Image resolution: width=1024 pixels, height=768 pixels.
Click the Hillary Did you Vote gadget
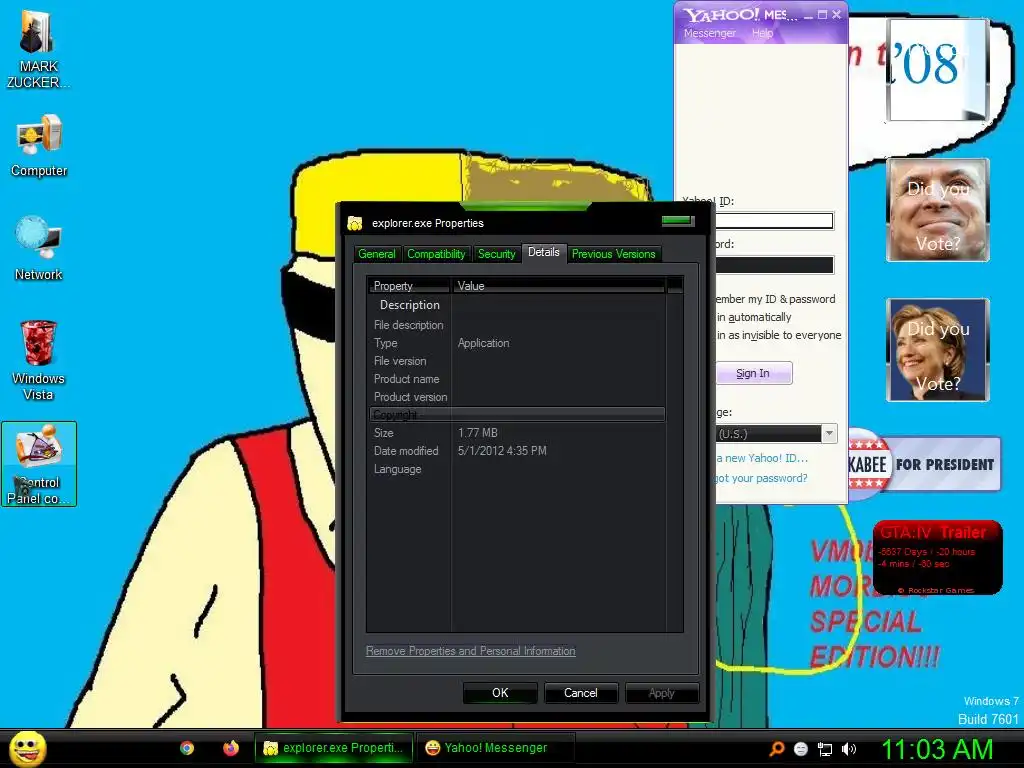(x=938, y=350)
